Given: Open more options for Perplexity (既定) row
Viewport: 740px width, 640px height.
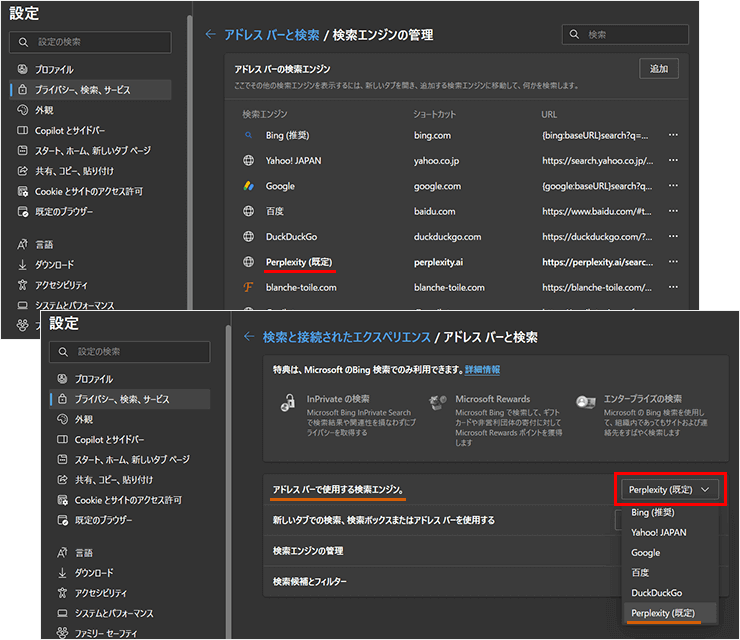Looking at the screenshot, I should pos(673,261).
